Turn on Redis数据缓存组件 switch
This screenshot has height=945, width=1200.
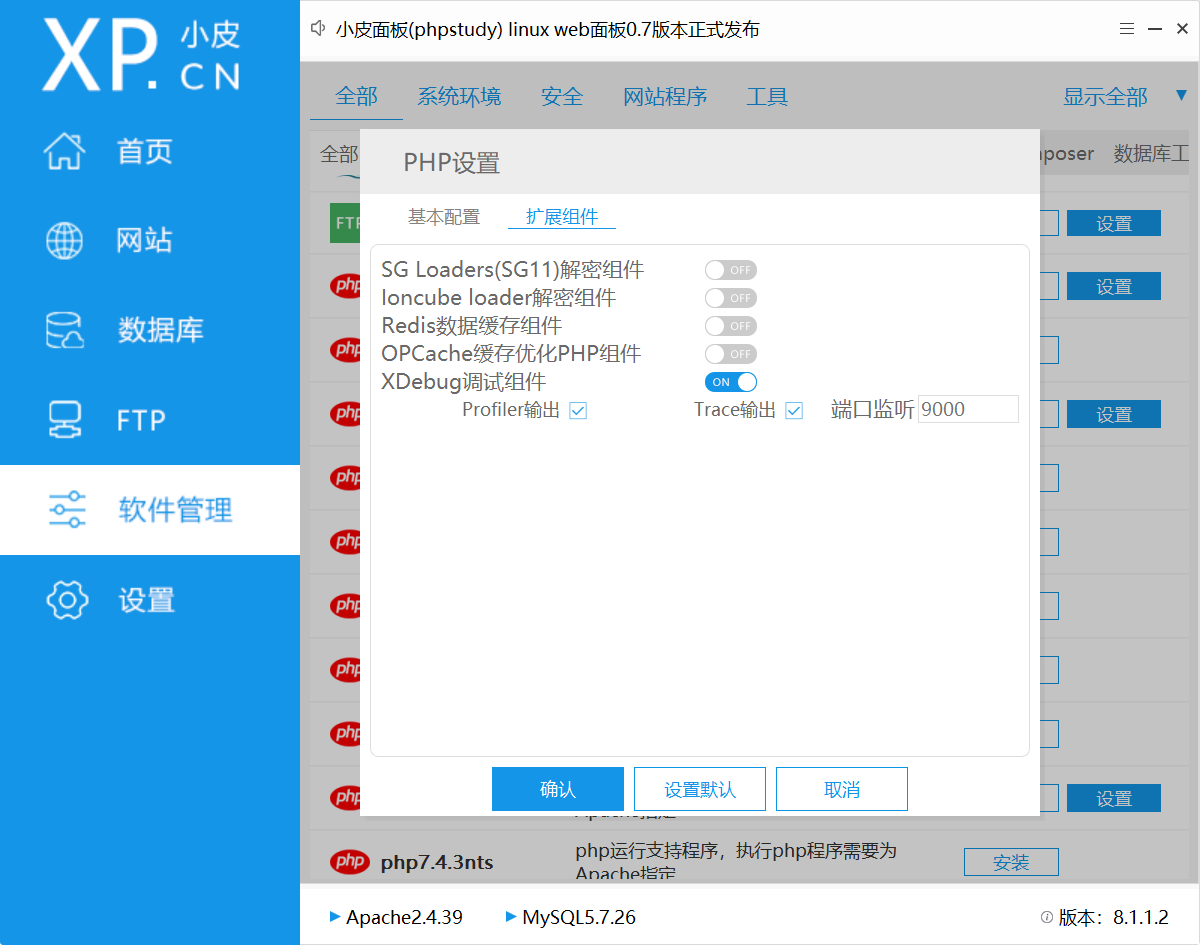point(731,326)
